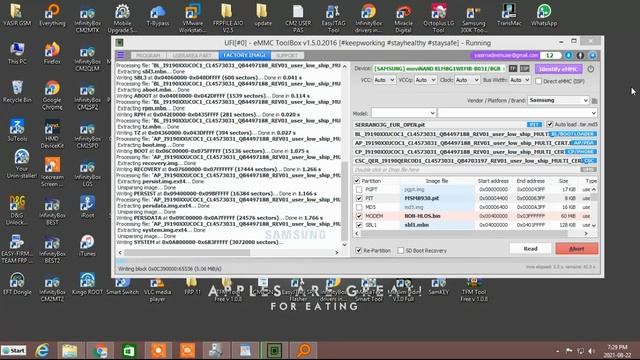The width and height of the screenshot is (640, 360).
Task: Toggle SD Boot Recovery checkbox
Action: [x=400, y=250]
